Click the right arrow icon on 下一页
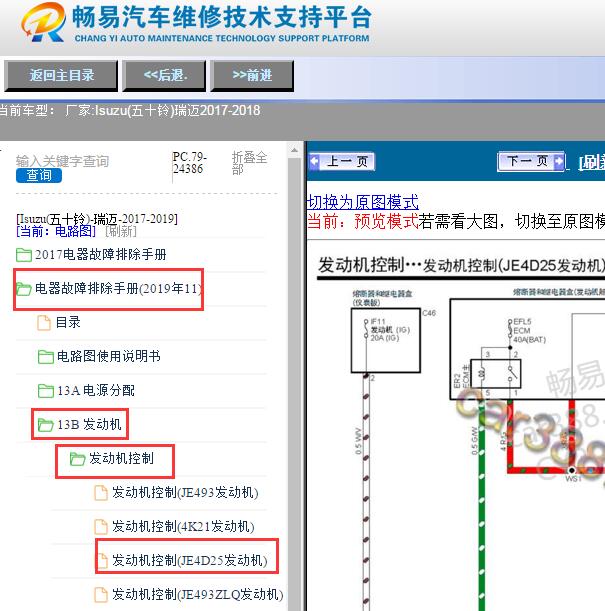Viewport: 605px width, 611px height. tap(559, 161)
